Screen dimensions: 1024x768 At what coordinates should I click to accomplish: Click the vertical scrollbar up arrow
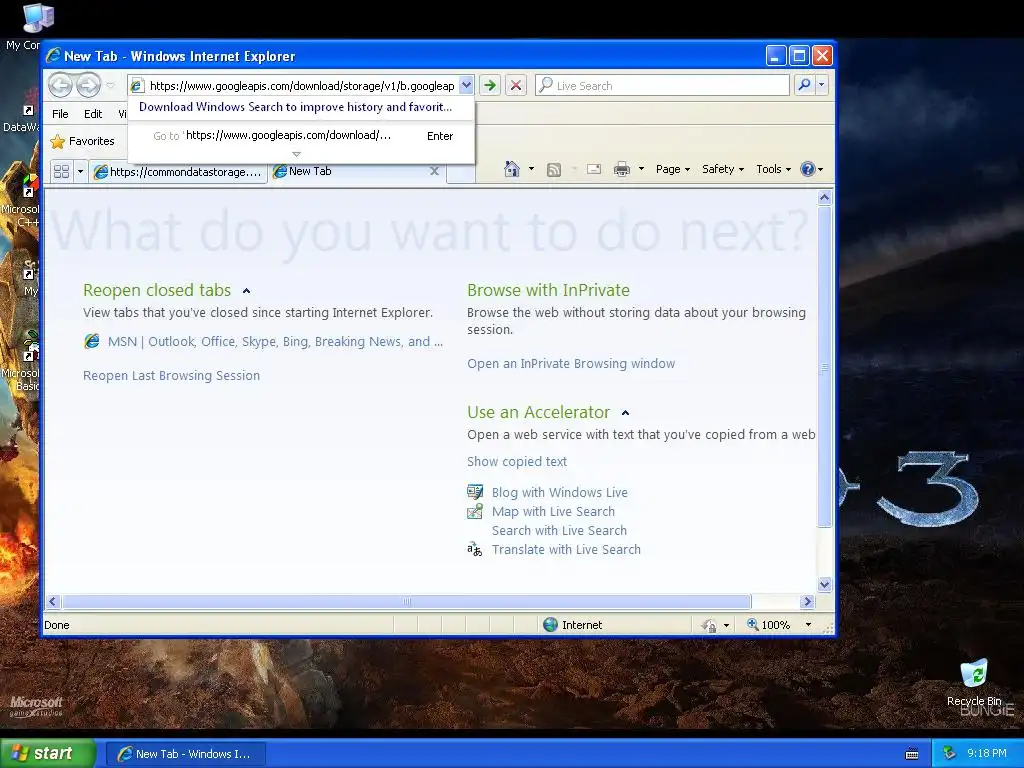click(x=824, y=197)
